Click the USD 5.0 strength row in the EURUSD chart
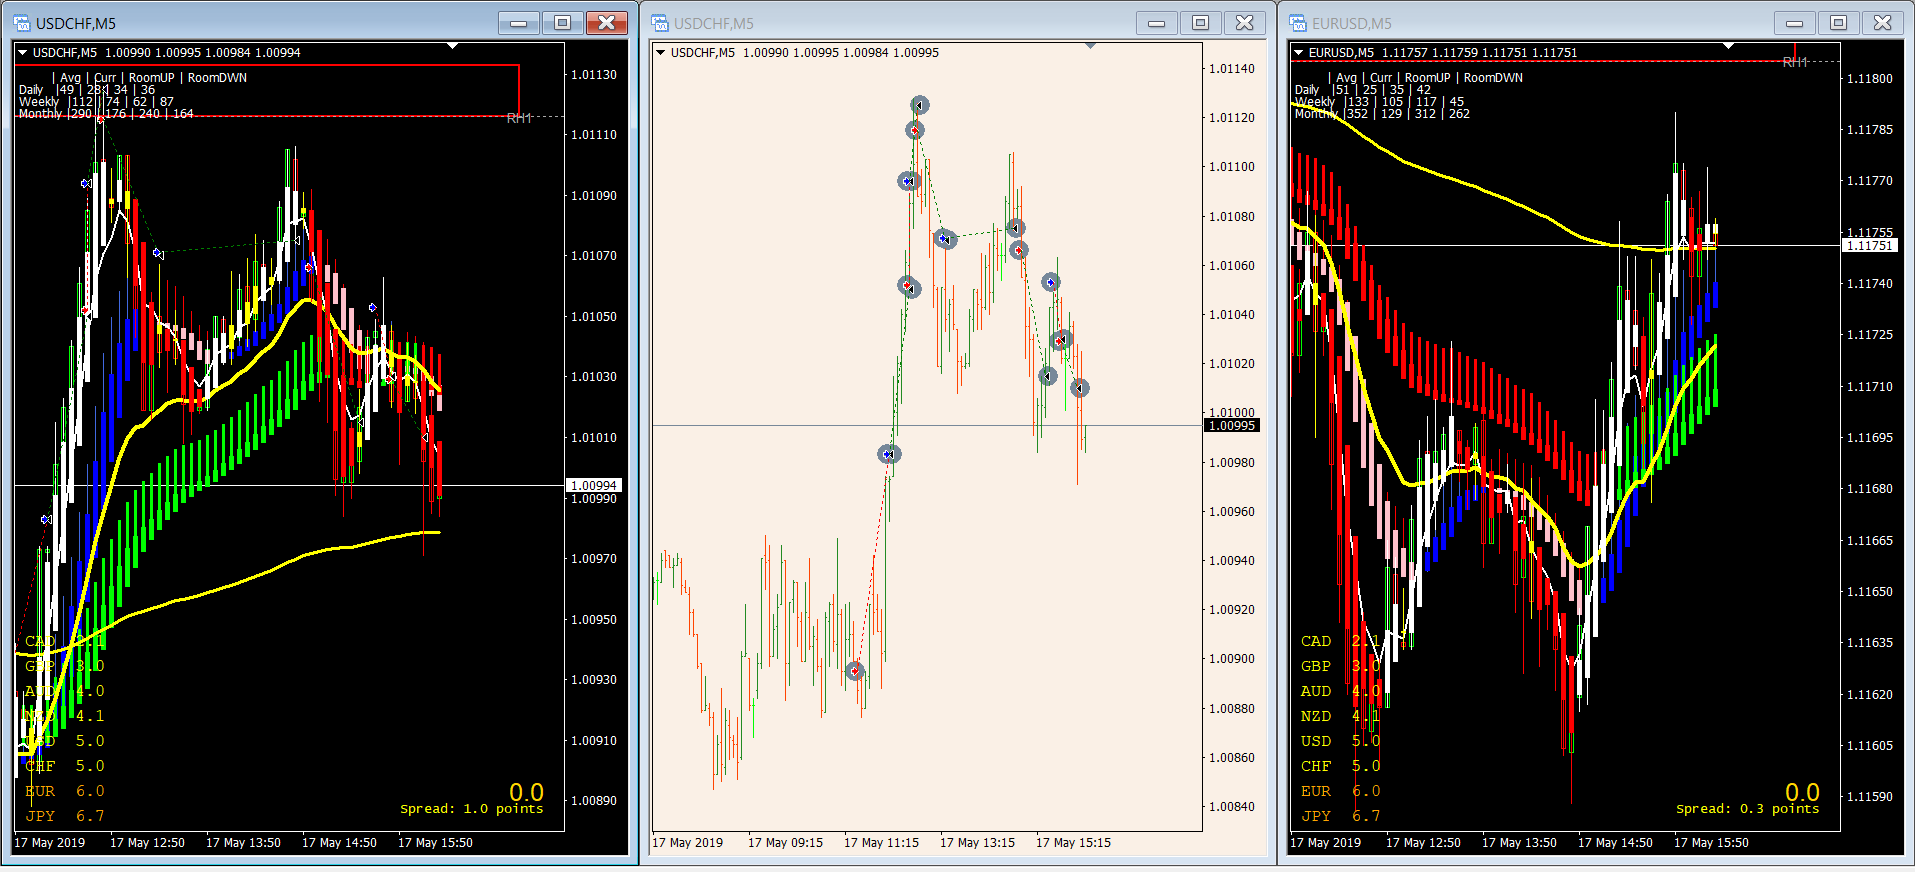 click(1340, 741)
